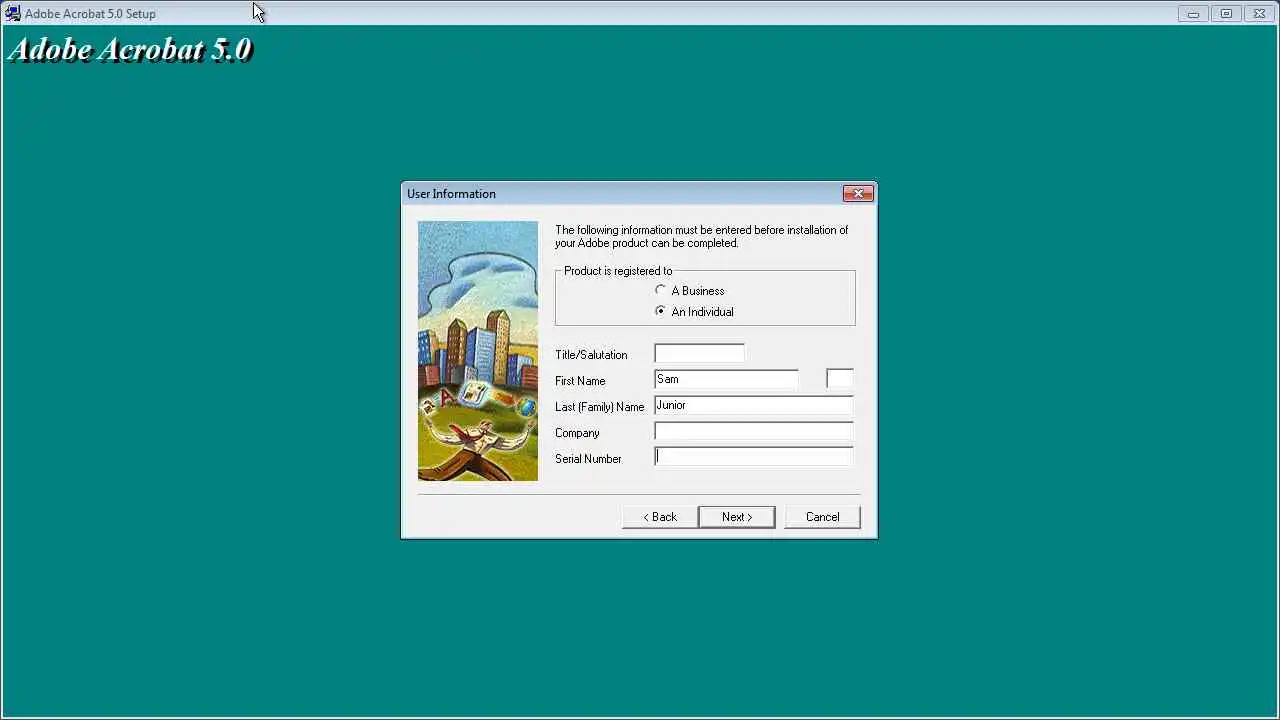Click the small middle initial field

[840, 379]
